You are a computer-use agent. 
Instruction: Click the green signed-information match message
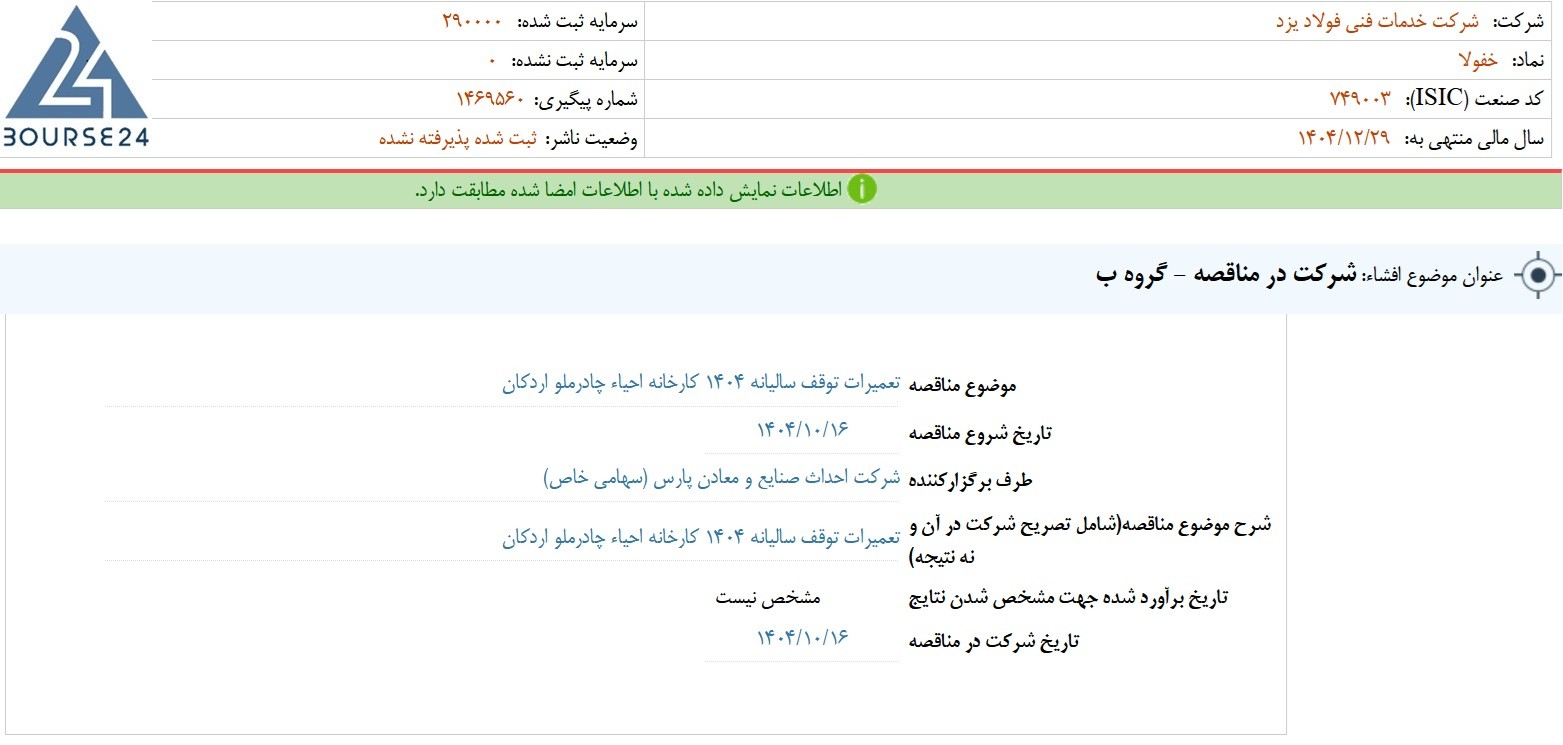(629, 189)
